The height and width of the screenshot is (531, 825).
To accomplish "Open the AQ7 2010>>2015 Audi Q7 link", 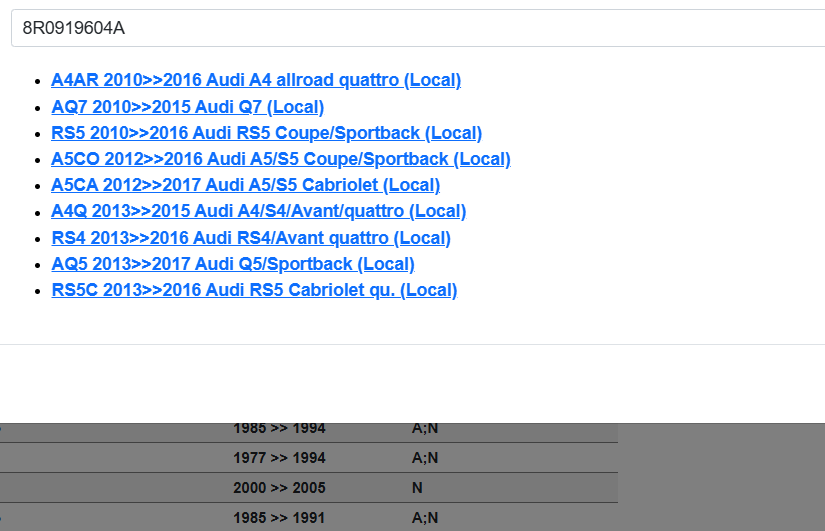I will coord(187,107).
